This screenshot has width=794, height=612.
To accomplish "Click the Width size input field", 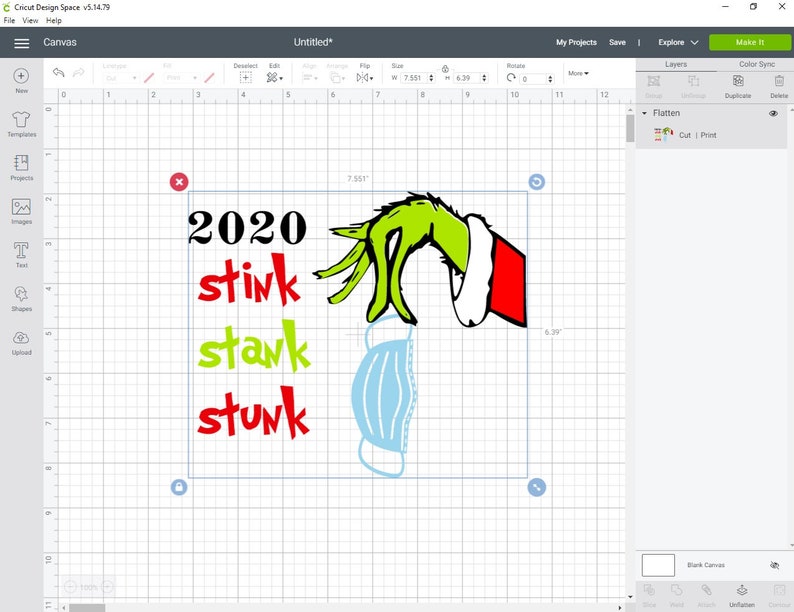I will pyautogui.click(x=414, y=78).
